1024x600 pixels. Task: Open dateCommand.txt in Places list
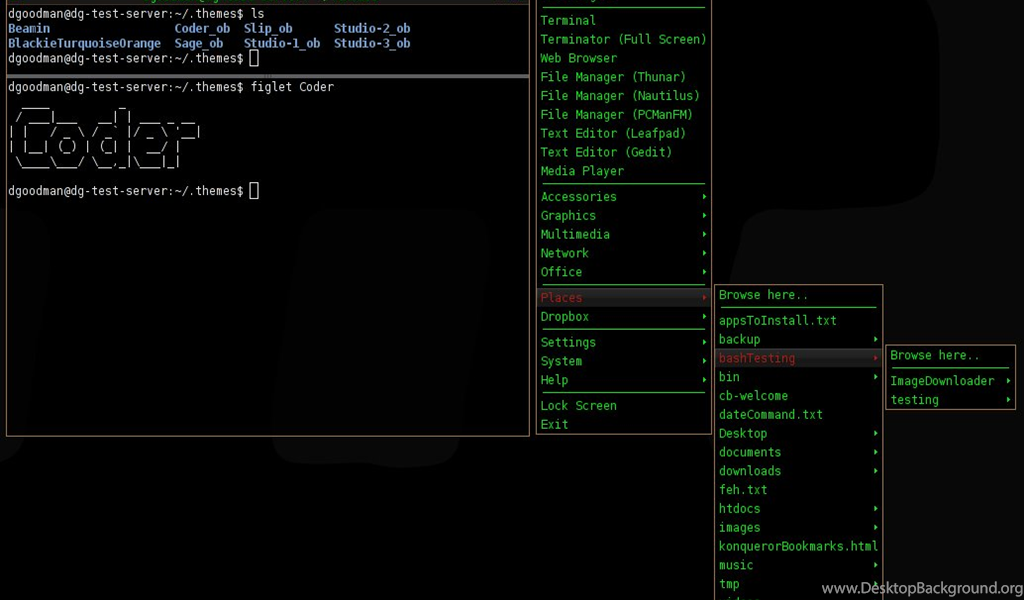[x=798, y=415]
